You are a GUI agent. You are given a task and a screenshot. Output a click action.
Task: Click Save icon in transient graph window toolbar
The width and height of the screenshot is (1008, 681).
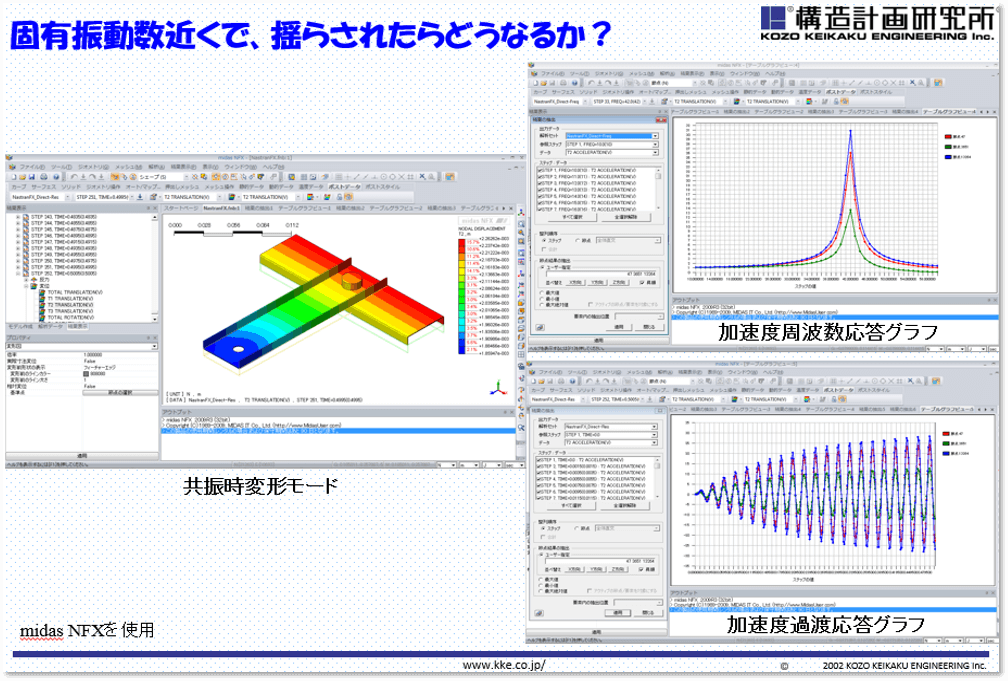coord(552,381)
